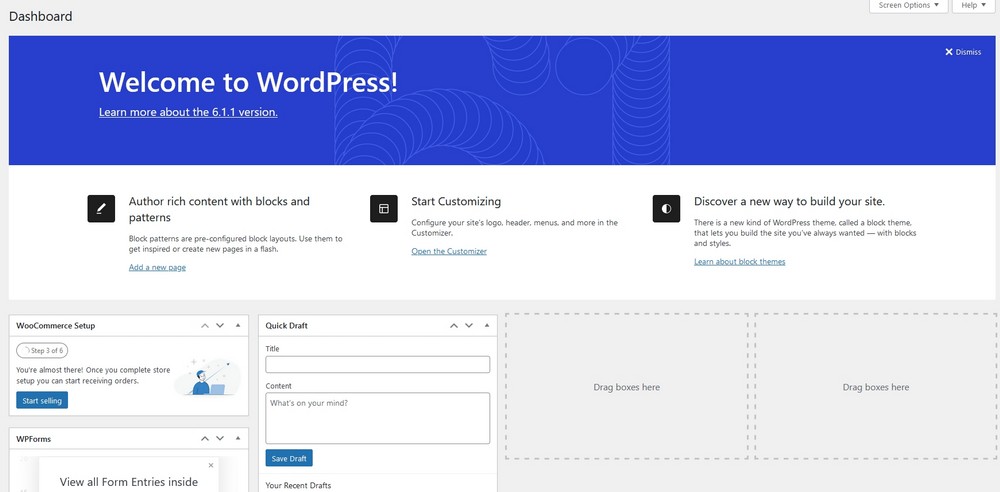This screenshot has width=1000, height=492.
Task: Open the Help dropdown tab
Action: point(973,5)
